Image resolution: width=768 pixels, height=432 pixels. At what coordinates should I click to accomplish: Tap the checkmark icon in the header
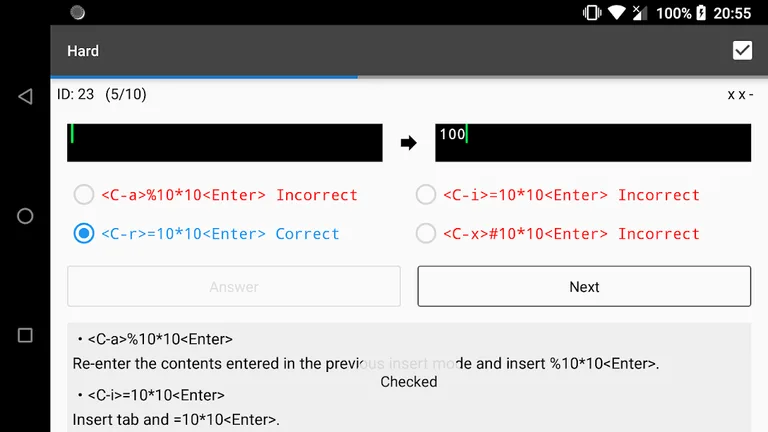coord(742,50)
